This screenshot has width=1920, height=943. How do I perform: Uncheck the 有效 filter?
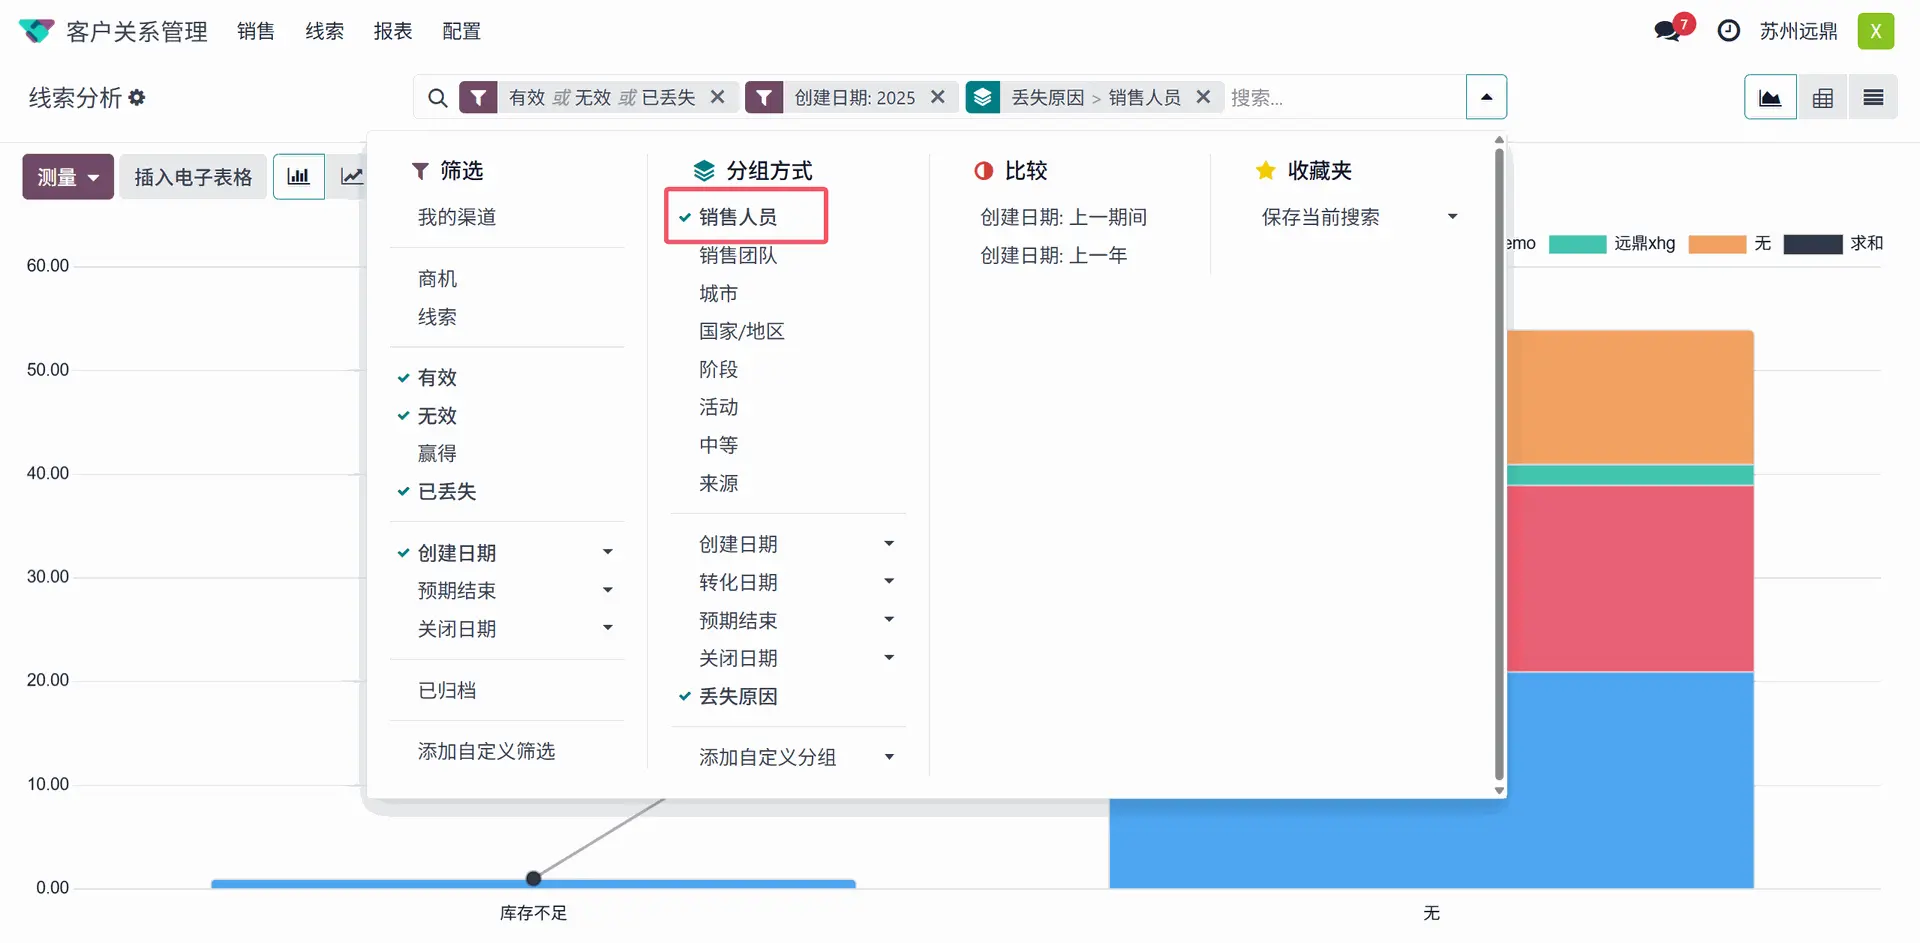[x=437, y=377]
